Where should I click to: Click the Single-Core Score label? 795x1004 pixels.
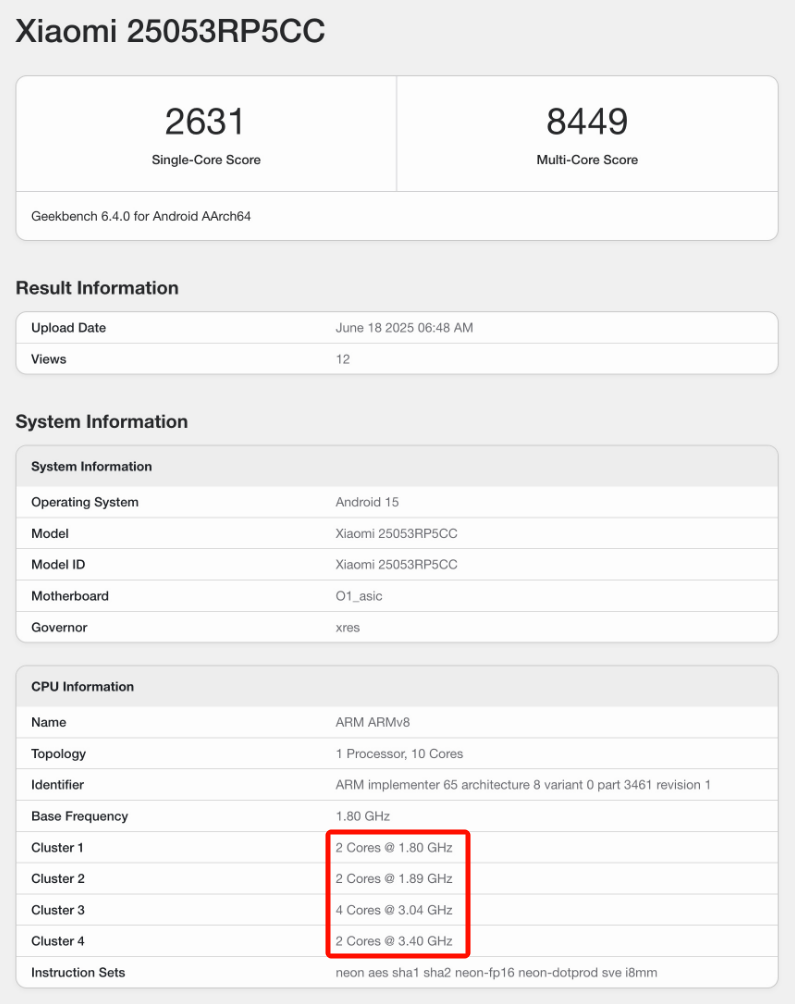[x=206, y=160]
